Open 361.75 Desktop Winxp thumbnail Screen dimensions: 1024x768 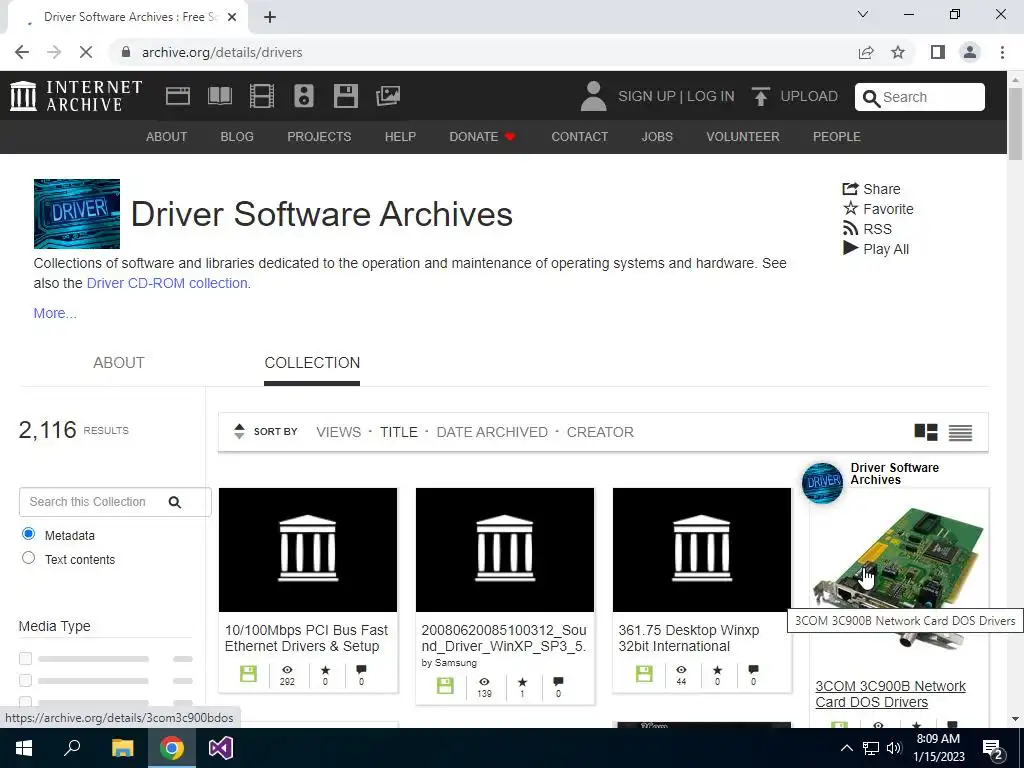pyautogui.click(x=701, y=550)
